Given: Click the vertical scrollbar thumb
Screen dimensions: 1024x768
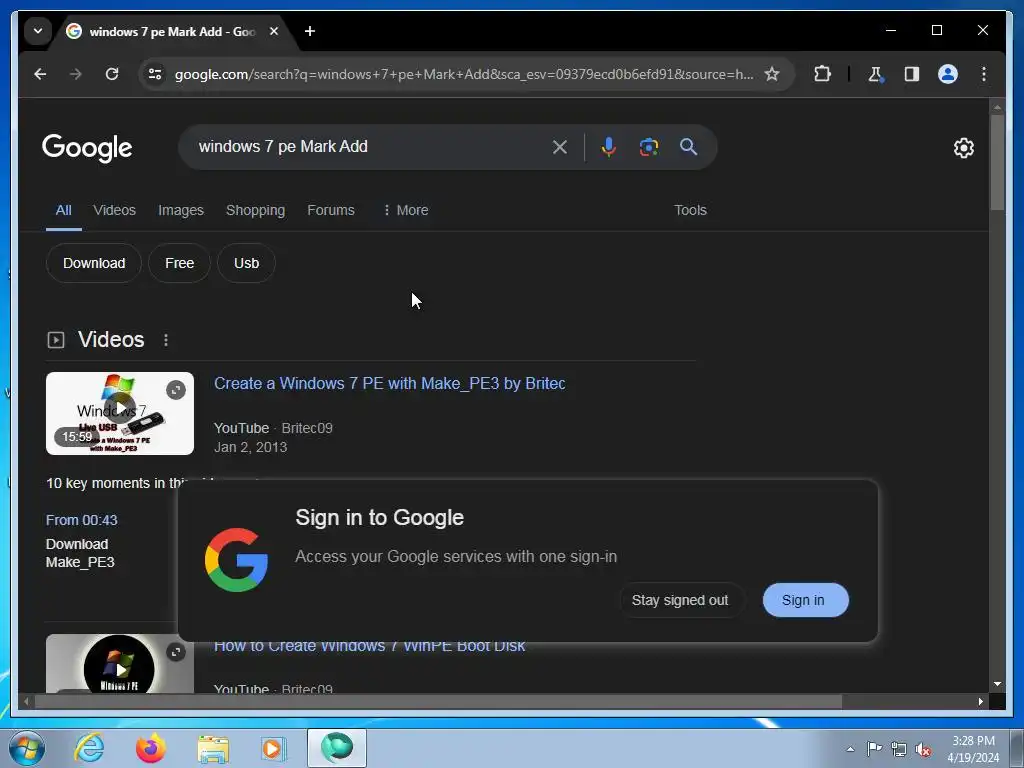Looking at the screenshot, I should (997, 162).
